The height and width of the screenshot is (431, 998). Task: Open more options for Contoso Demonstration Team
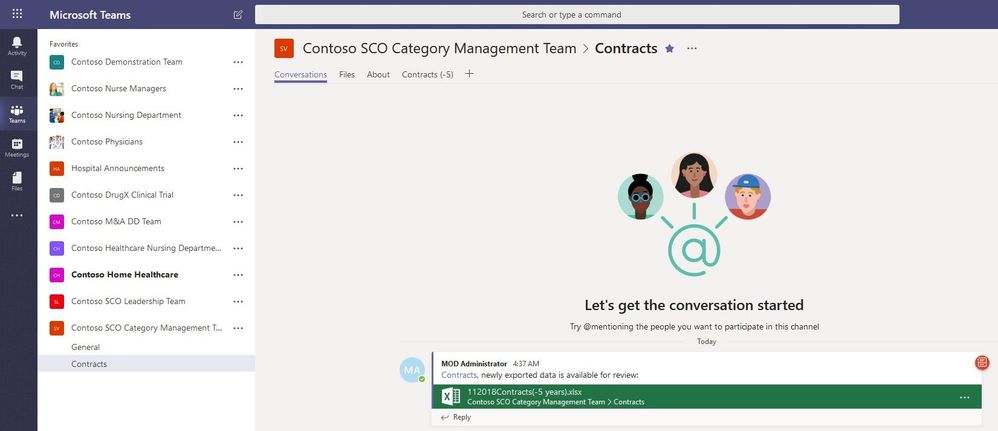click(238, 62)
